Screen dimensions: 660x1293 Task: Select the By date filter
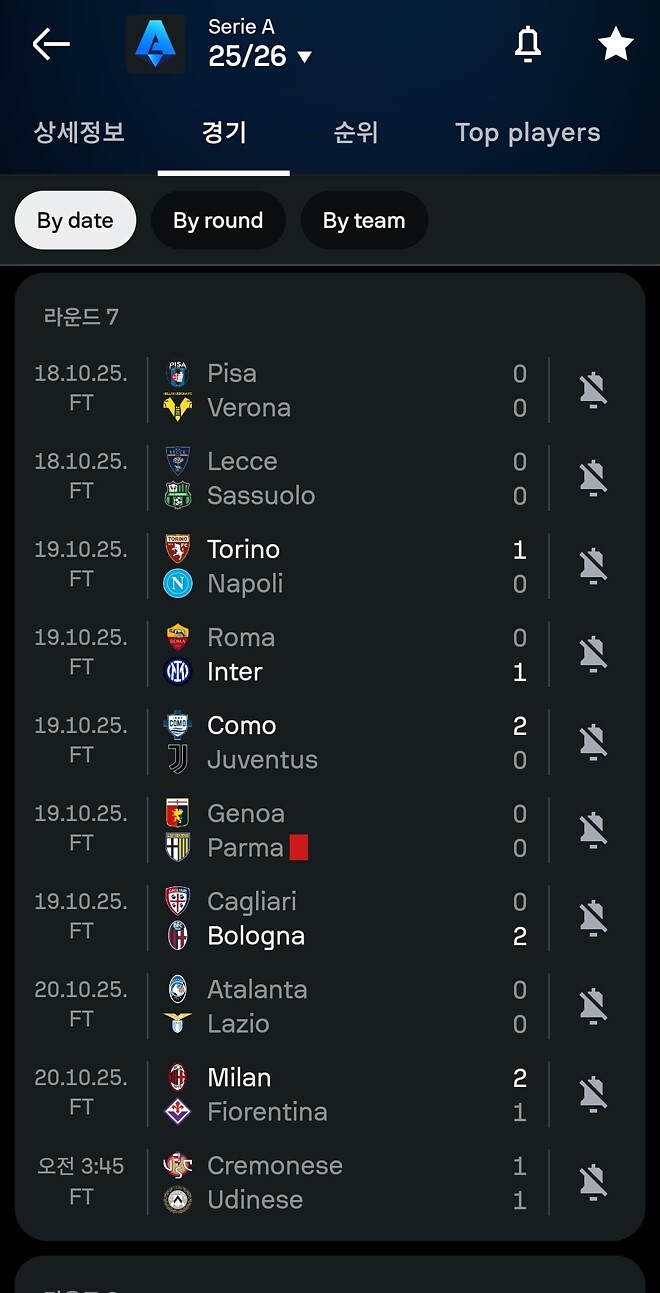pyautogui.click(x=75, y=221)
